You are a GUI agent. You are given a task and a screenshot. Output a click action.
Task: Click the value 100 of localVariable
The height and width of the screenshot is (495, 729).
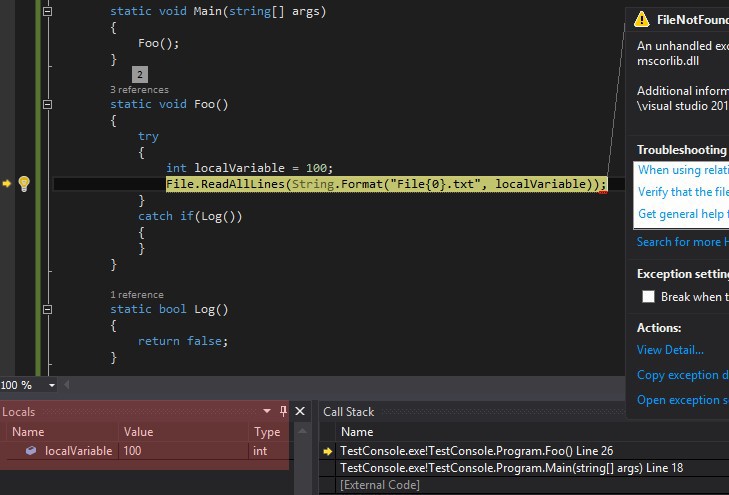133,451
